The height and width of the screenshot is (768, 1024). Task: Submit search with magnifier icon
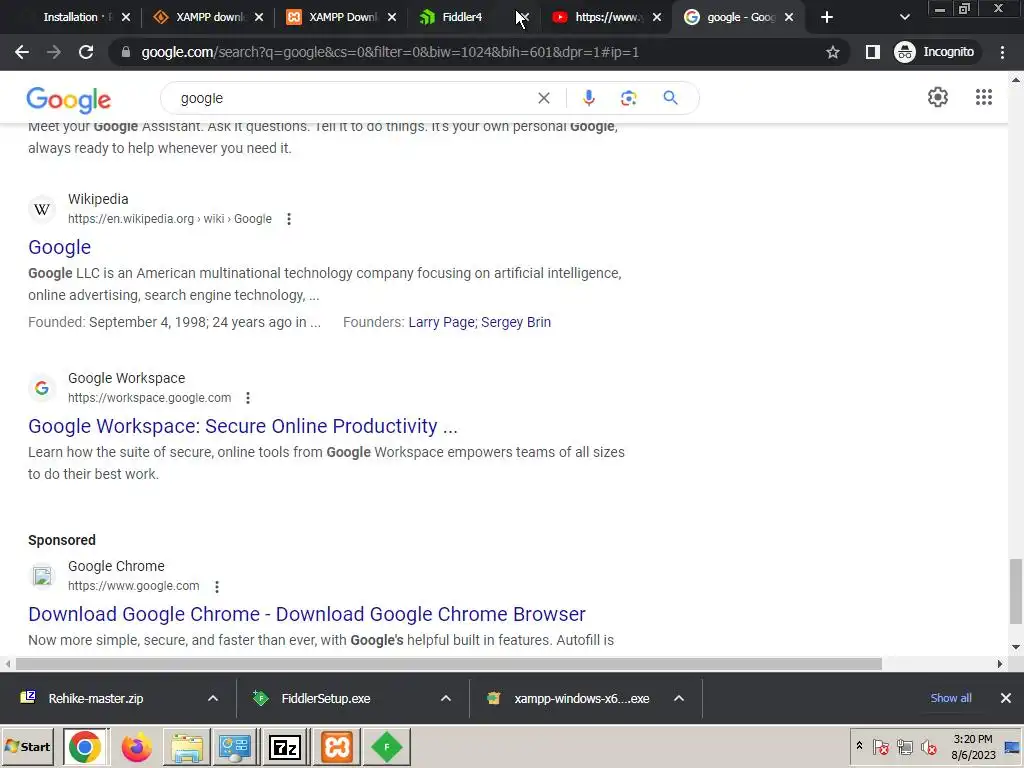point(670,98)
